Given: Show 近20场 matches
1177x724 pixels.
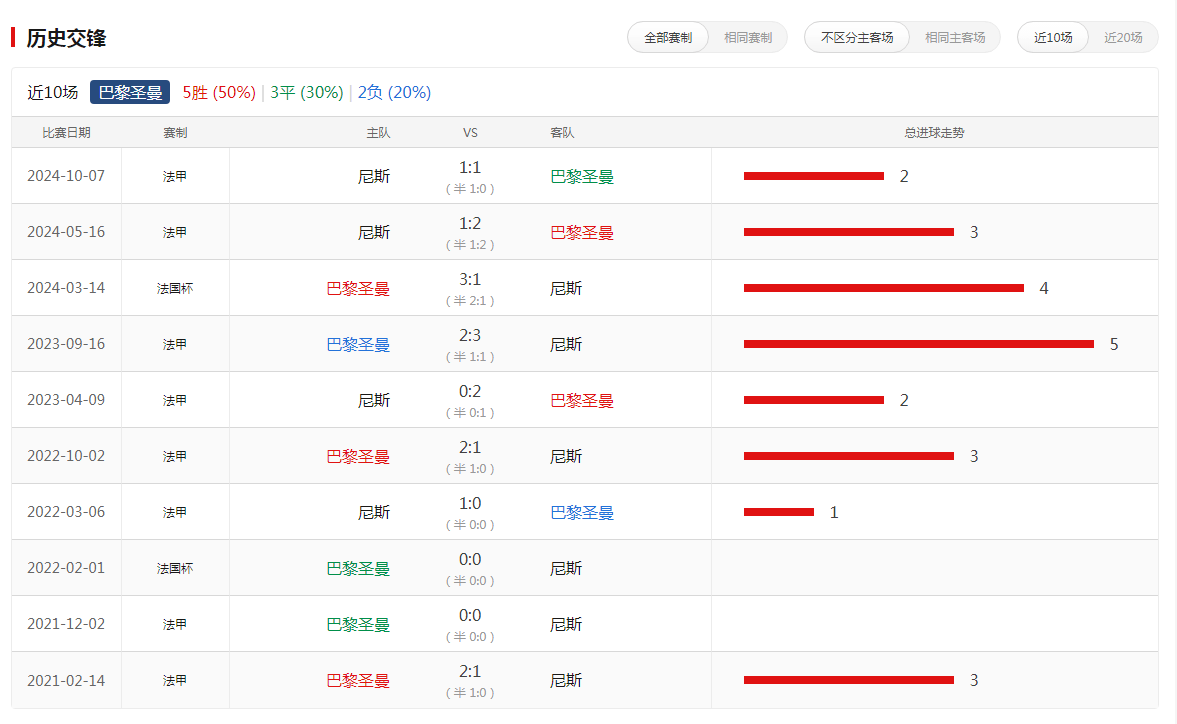Looking at the screenshot, I should pyautogui.click(x=1123, y=38).
